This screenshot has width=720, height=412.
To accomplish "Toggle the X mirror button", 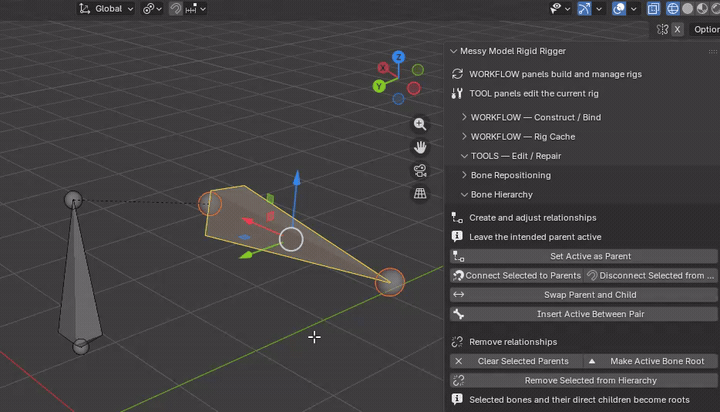I will pos(677,29).
